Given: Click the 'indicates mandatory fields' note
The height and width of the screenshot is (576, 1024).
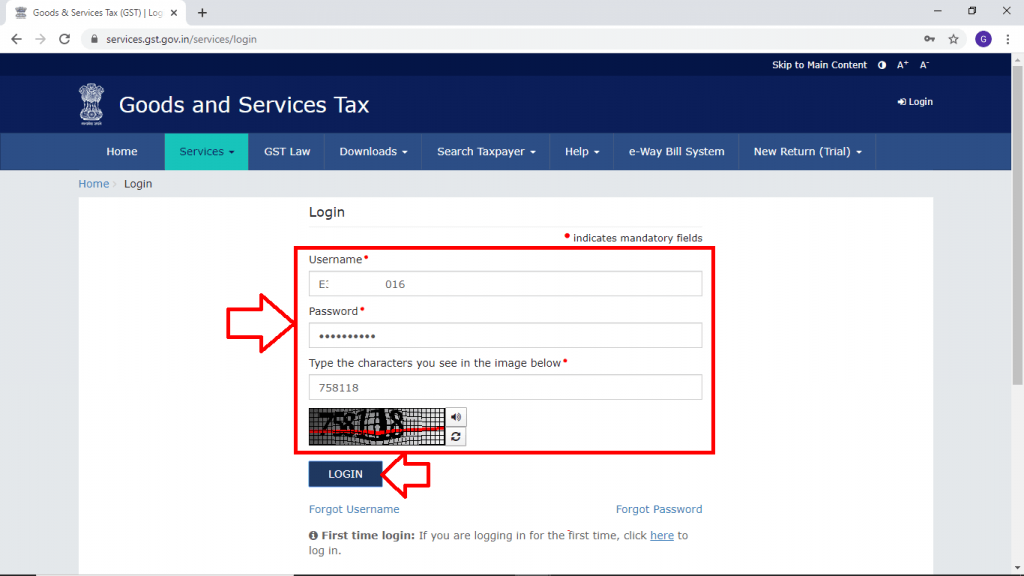Looking at the screenshot, I should click(637, 238).
